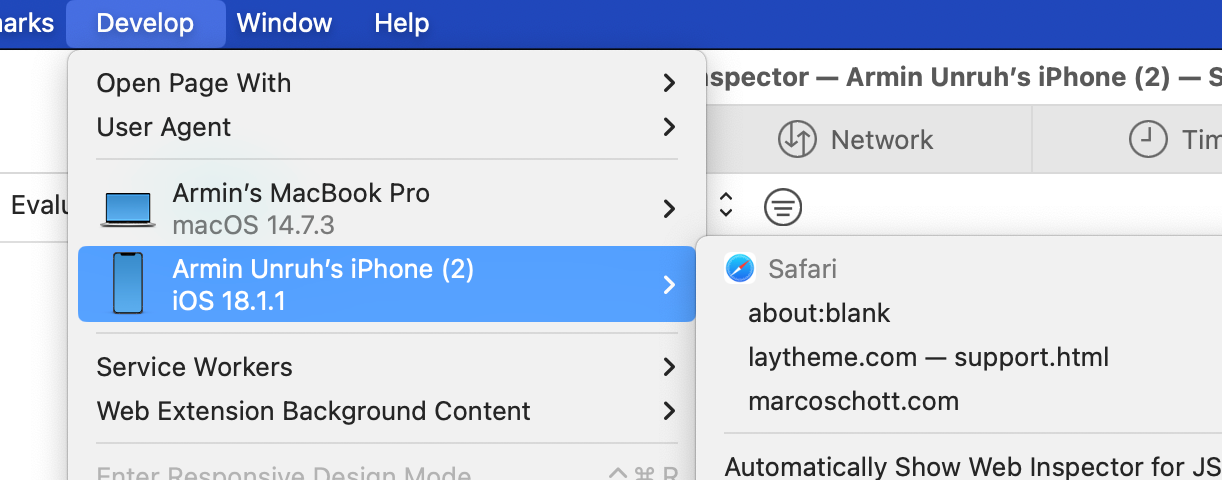The image size is (1222, 480).
Task: Open the Develop menu
Action: (145, 23)
